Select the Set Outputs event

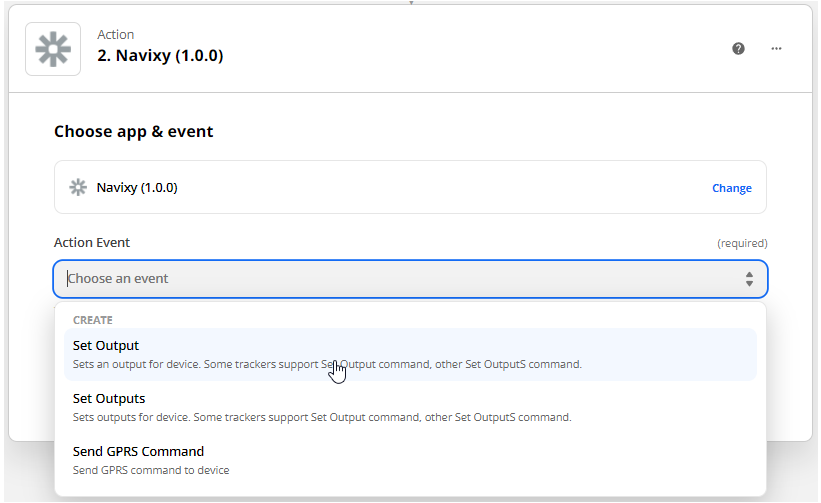(x=410, y=407)
